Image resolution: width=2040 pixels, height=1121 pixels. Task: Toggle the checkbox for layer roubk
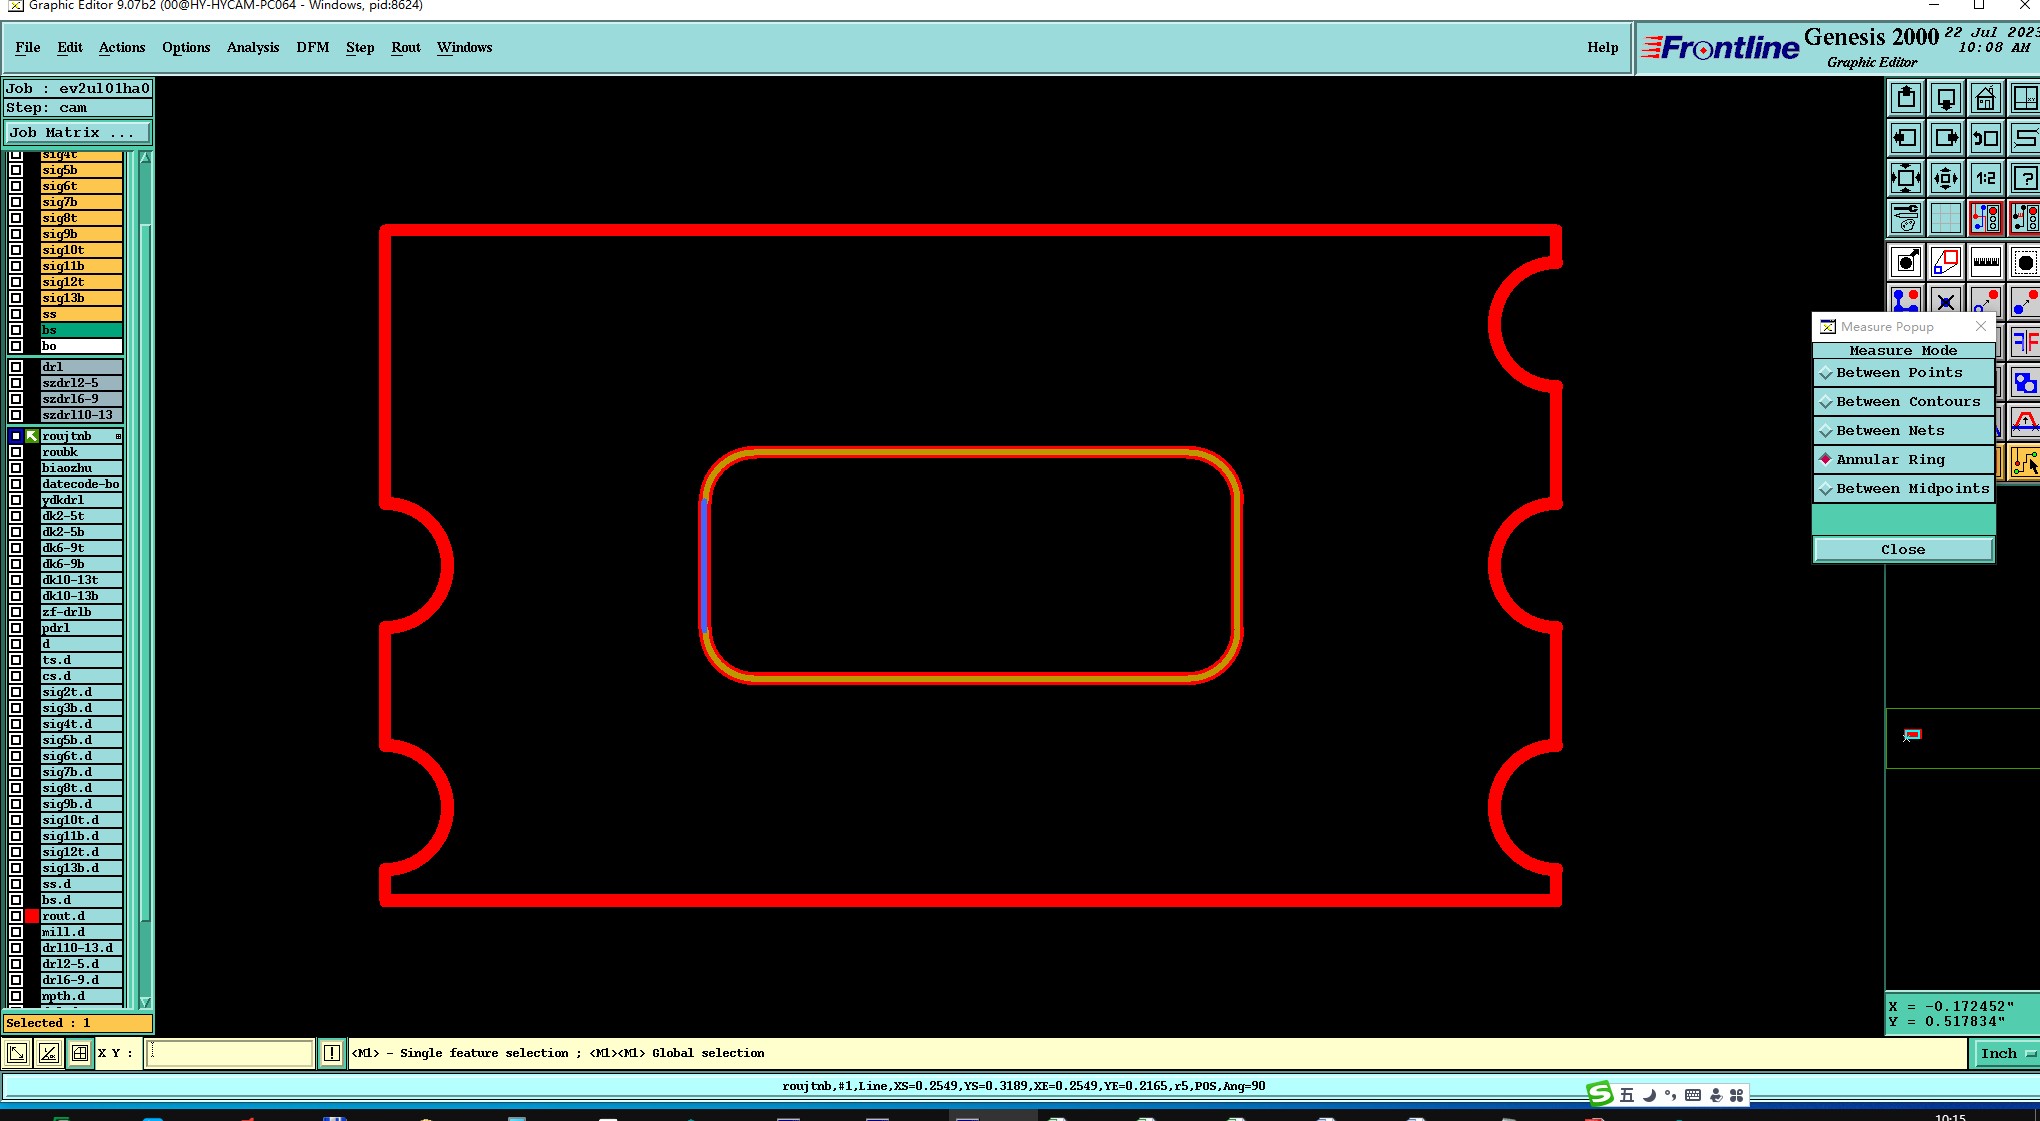pyautogui.click(x=16, y=452)
